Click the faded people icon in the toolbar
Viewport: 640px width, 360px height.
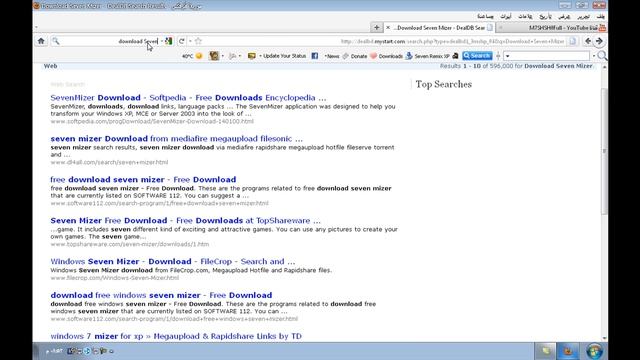(x=233, y=56)
